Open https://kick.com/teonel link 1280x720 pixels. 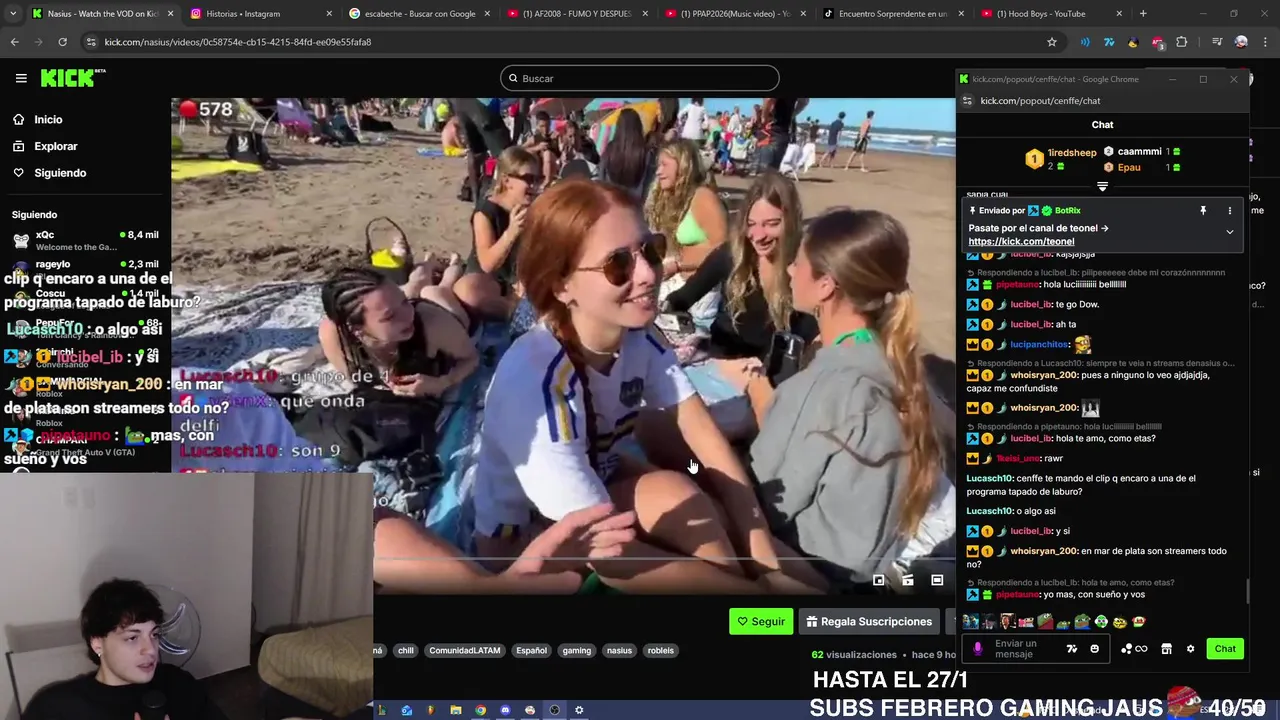coord(1021,241)
